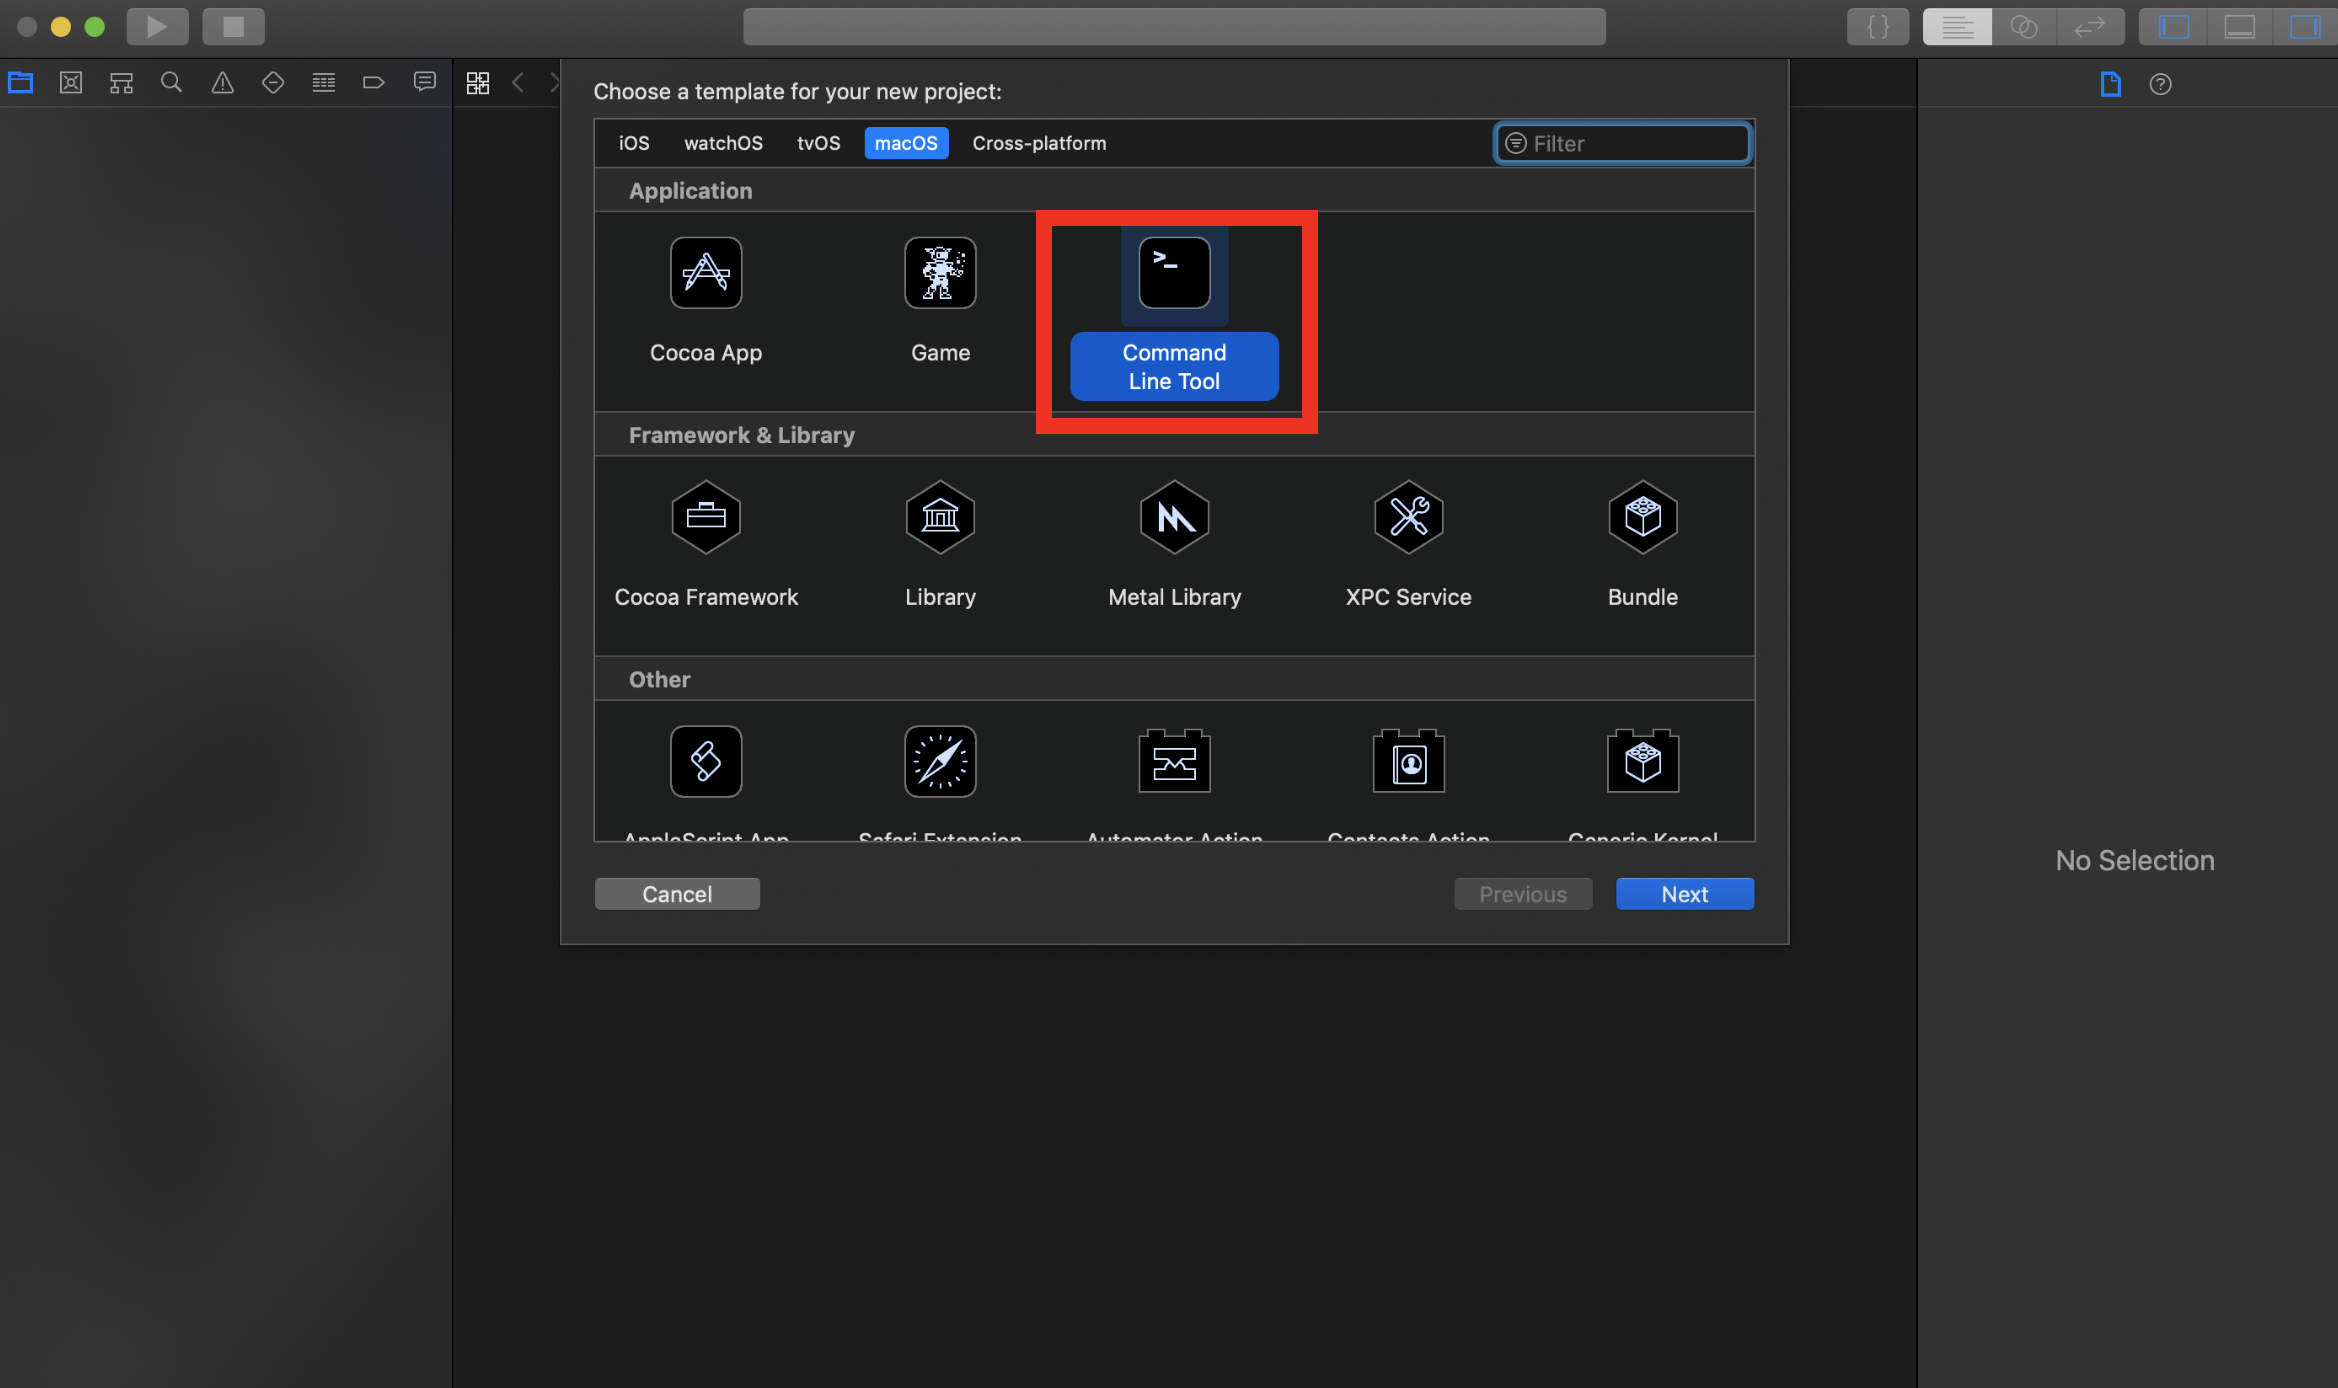Click into the template Filter field
Screen dimensions: 2338x1388
(x=1622, y=143)
